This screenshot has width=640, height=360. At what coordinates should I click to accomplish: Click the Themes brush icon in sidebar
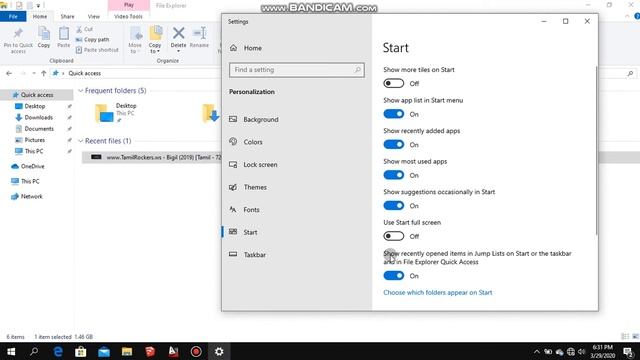(x=233, y=187)
